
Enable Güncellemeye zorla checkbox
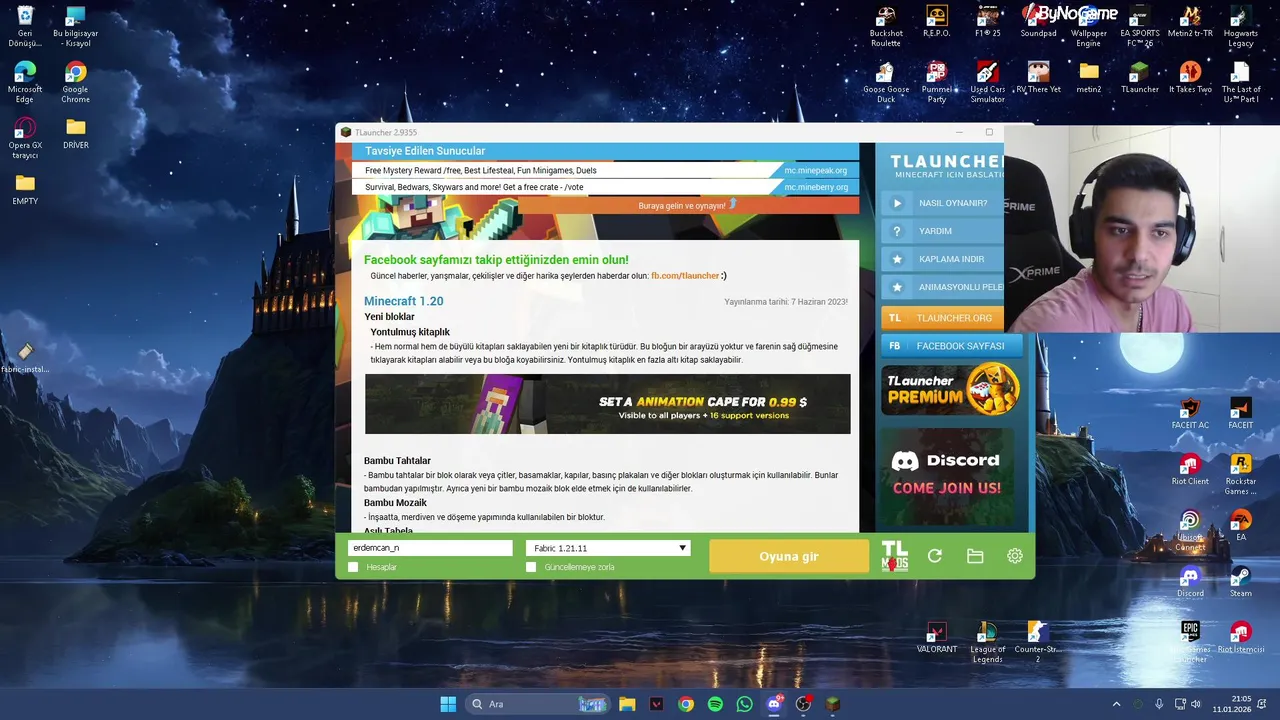[x=531, y=567]
